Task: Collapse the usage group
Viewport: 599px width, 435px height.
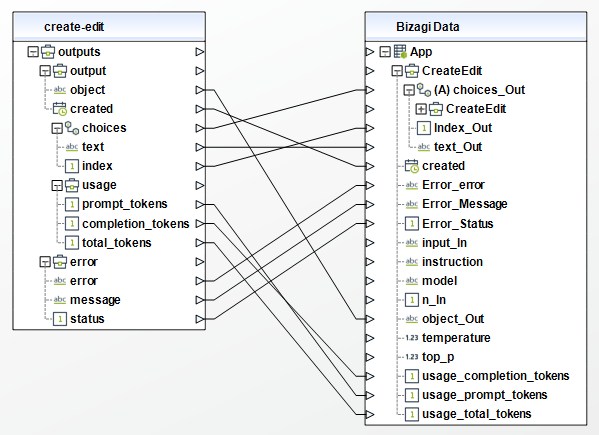Action: coord(57,185)
